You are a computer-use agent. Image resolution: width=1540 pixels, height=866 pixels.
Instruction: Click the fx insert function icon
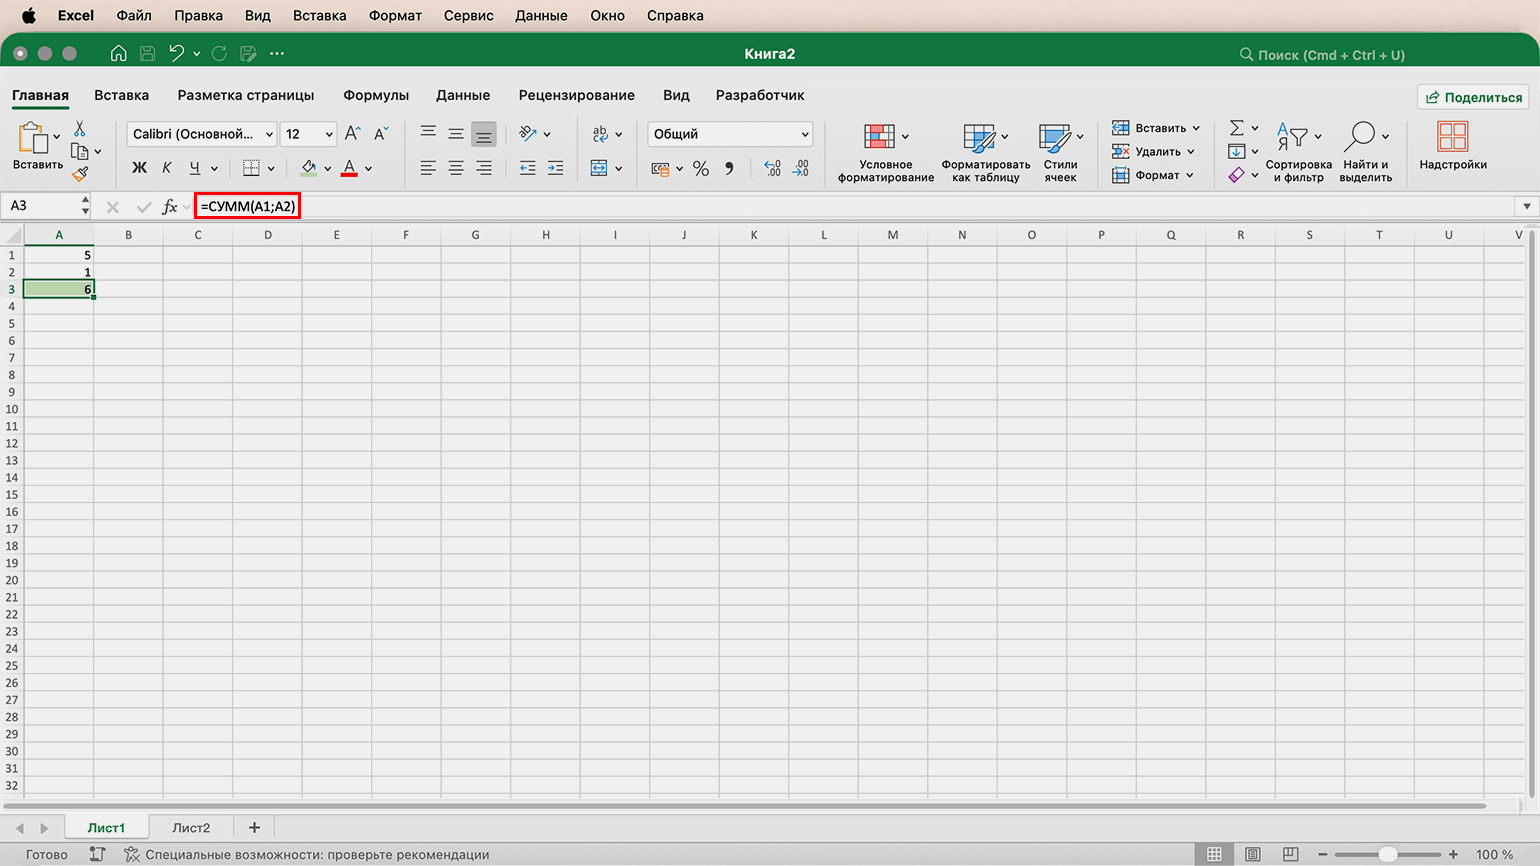pos(170,207)
